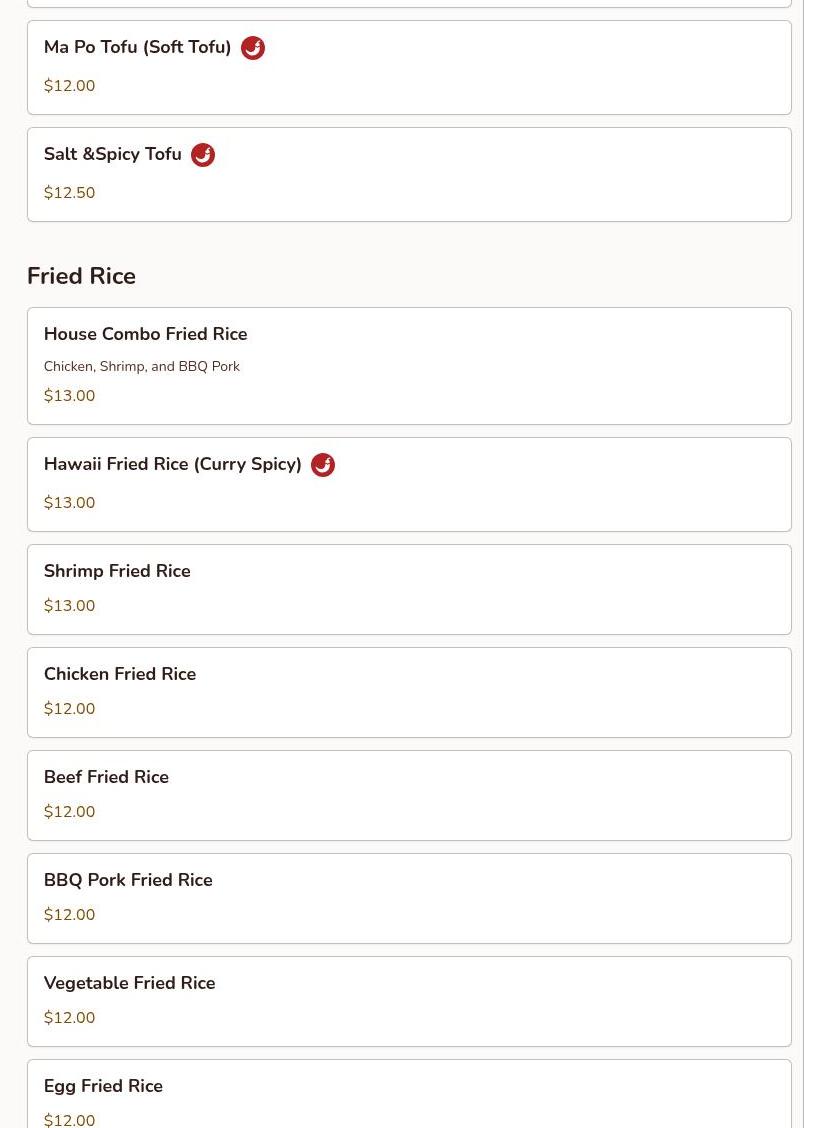Click the Fried Rice section heading
The width and height of the screenshot is (824, 1128).
pos(81,276)
